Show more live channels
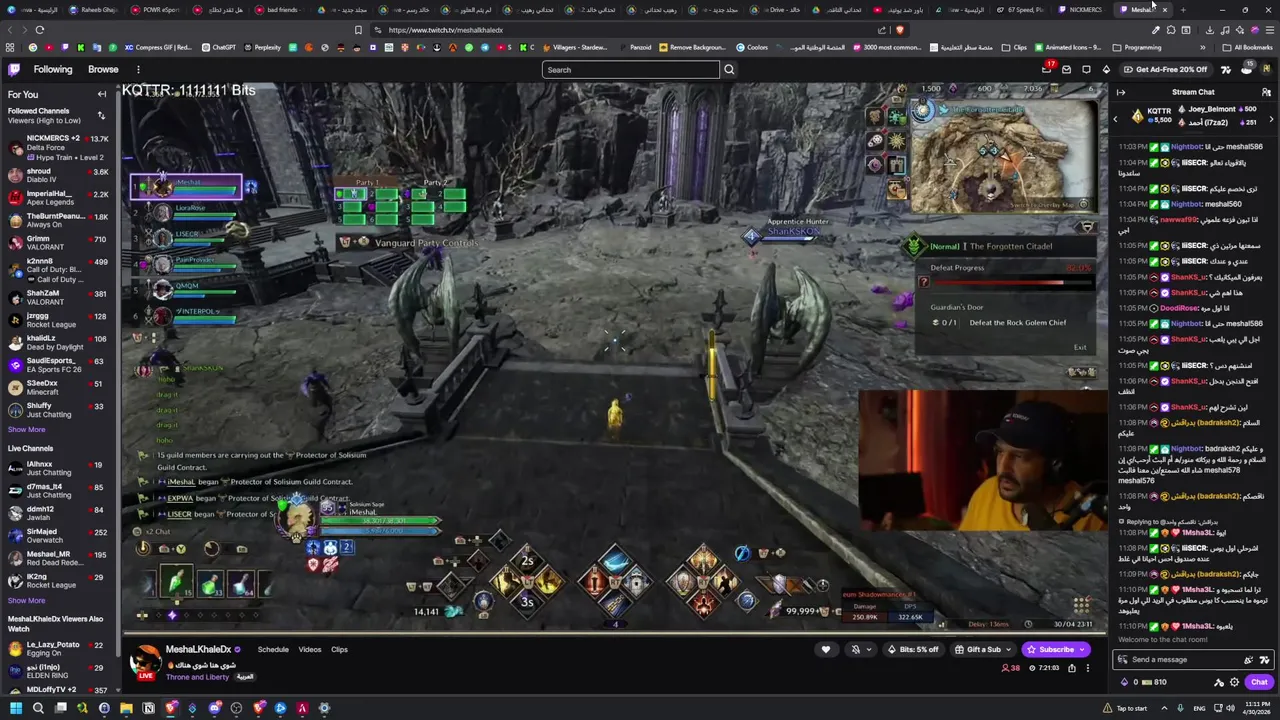The image size is (1280, 720). click(26, 600)
